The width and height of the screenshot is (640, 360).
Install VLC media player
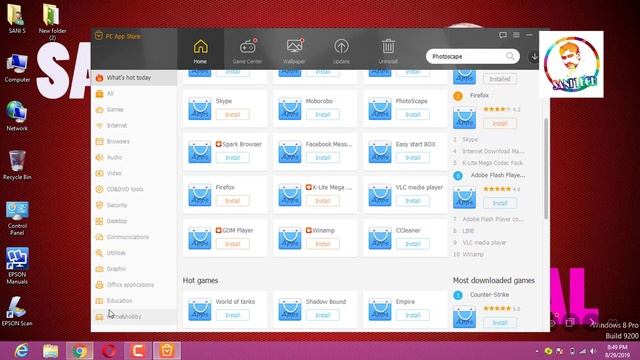click(x=413, y=201)
